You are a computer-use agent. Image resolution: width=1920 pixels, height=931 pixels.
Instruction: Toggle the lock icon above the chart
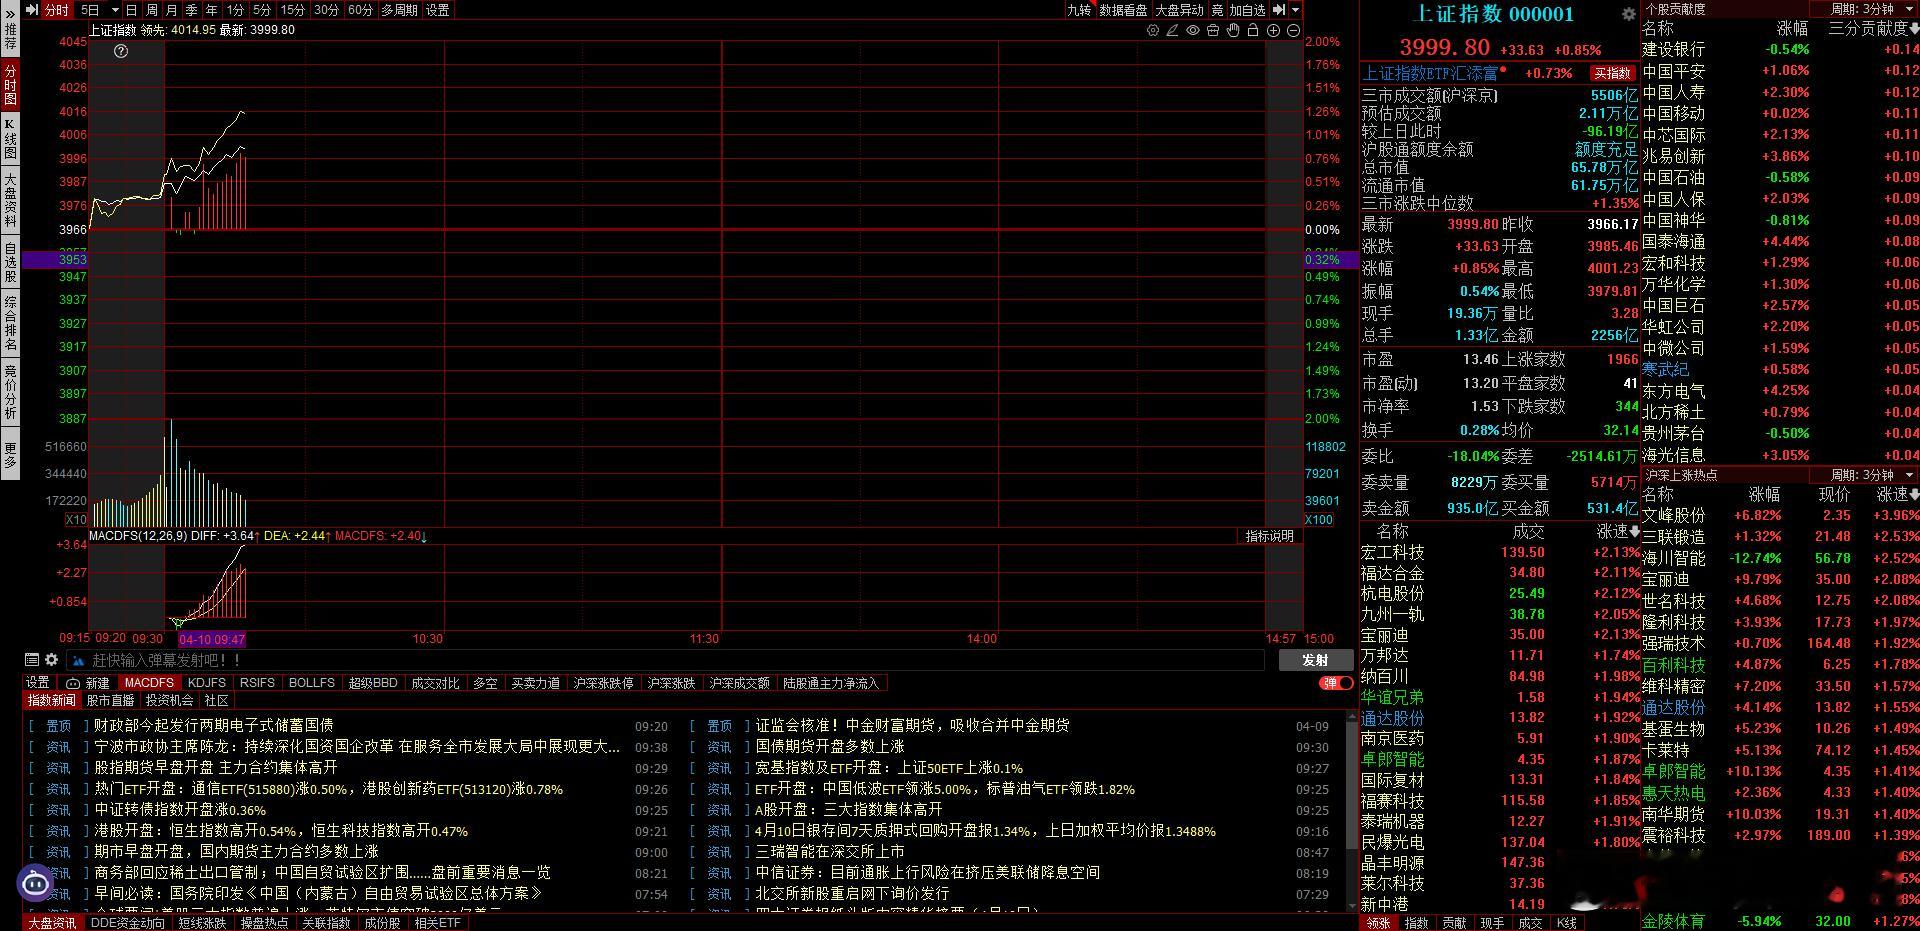click(1252, 31)
